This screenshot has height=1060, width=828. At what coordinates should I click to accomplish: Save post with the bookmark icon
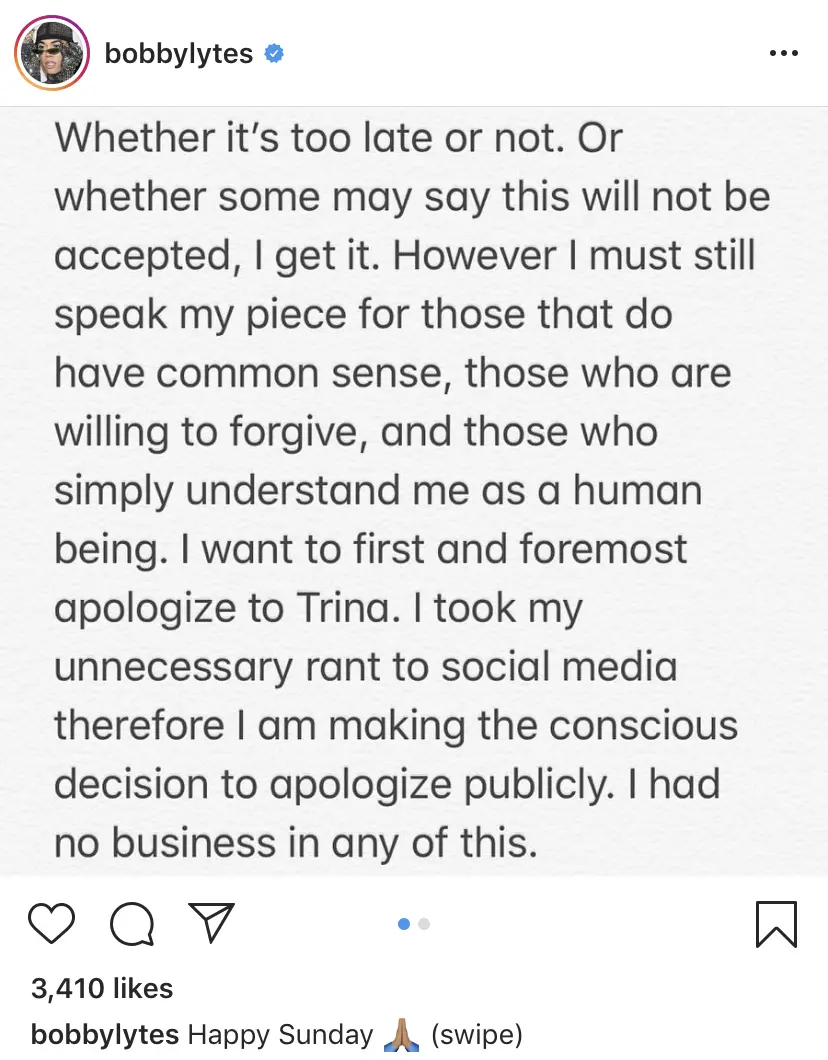[x=776, y=924]
